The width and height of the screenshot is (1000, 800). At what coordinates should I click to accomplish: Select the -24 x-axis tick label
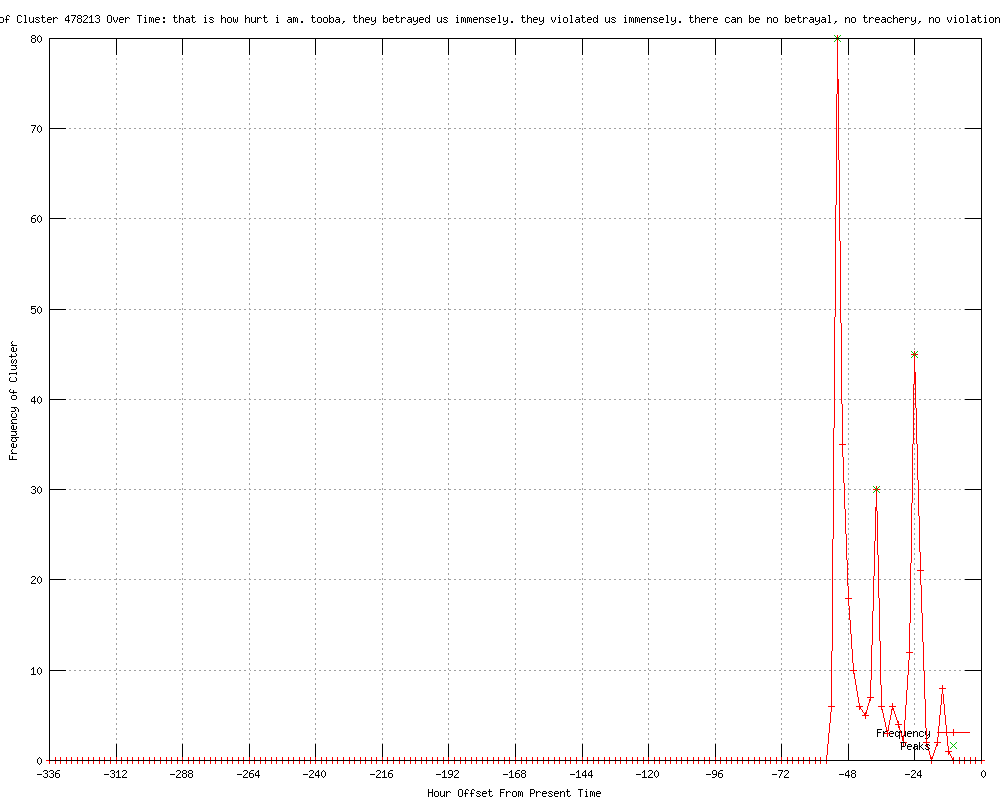914,774
